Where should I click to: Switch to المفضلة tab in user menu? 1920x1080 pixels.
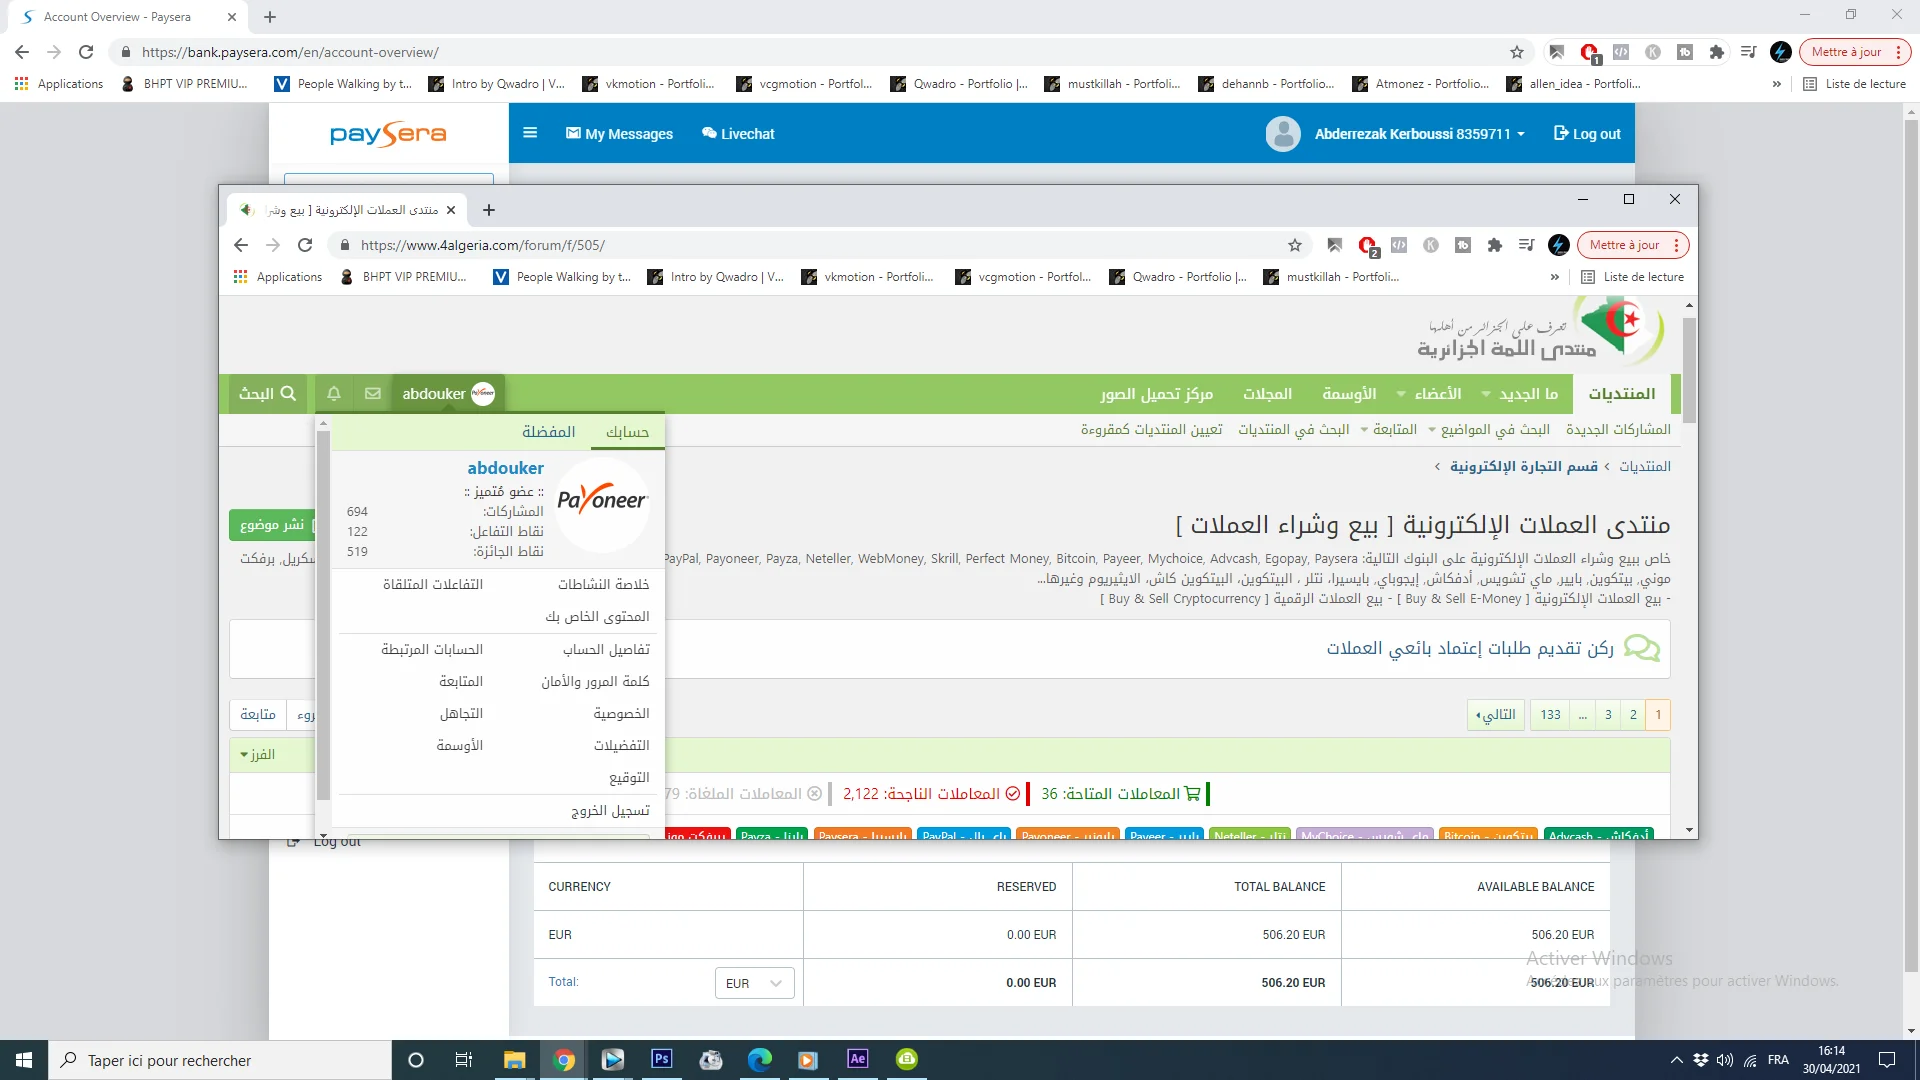pos(548,432)
